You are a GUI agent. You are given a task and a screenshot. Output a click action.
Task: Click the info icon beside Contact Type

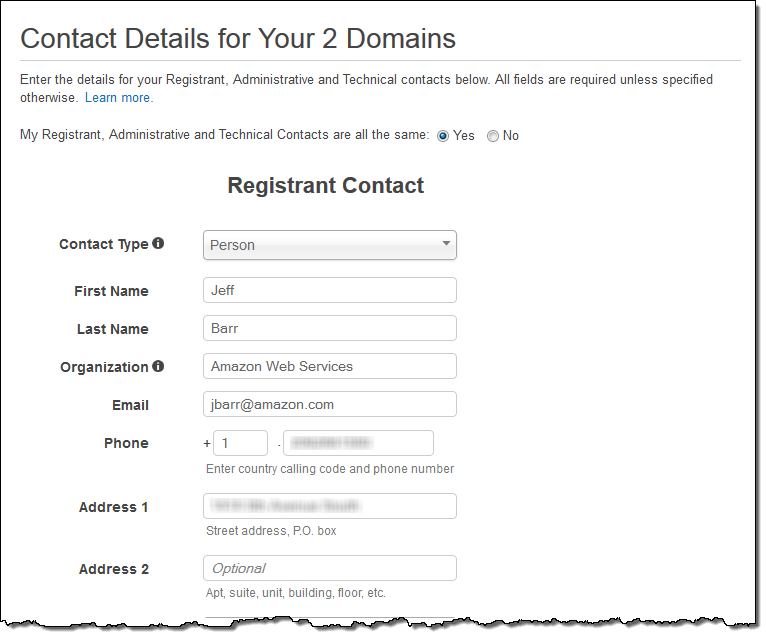point(158,243)
